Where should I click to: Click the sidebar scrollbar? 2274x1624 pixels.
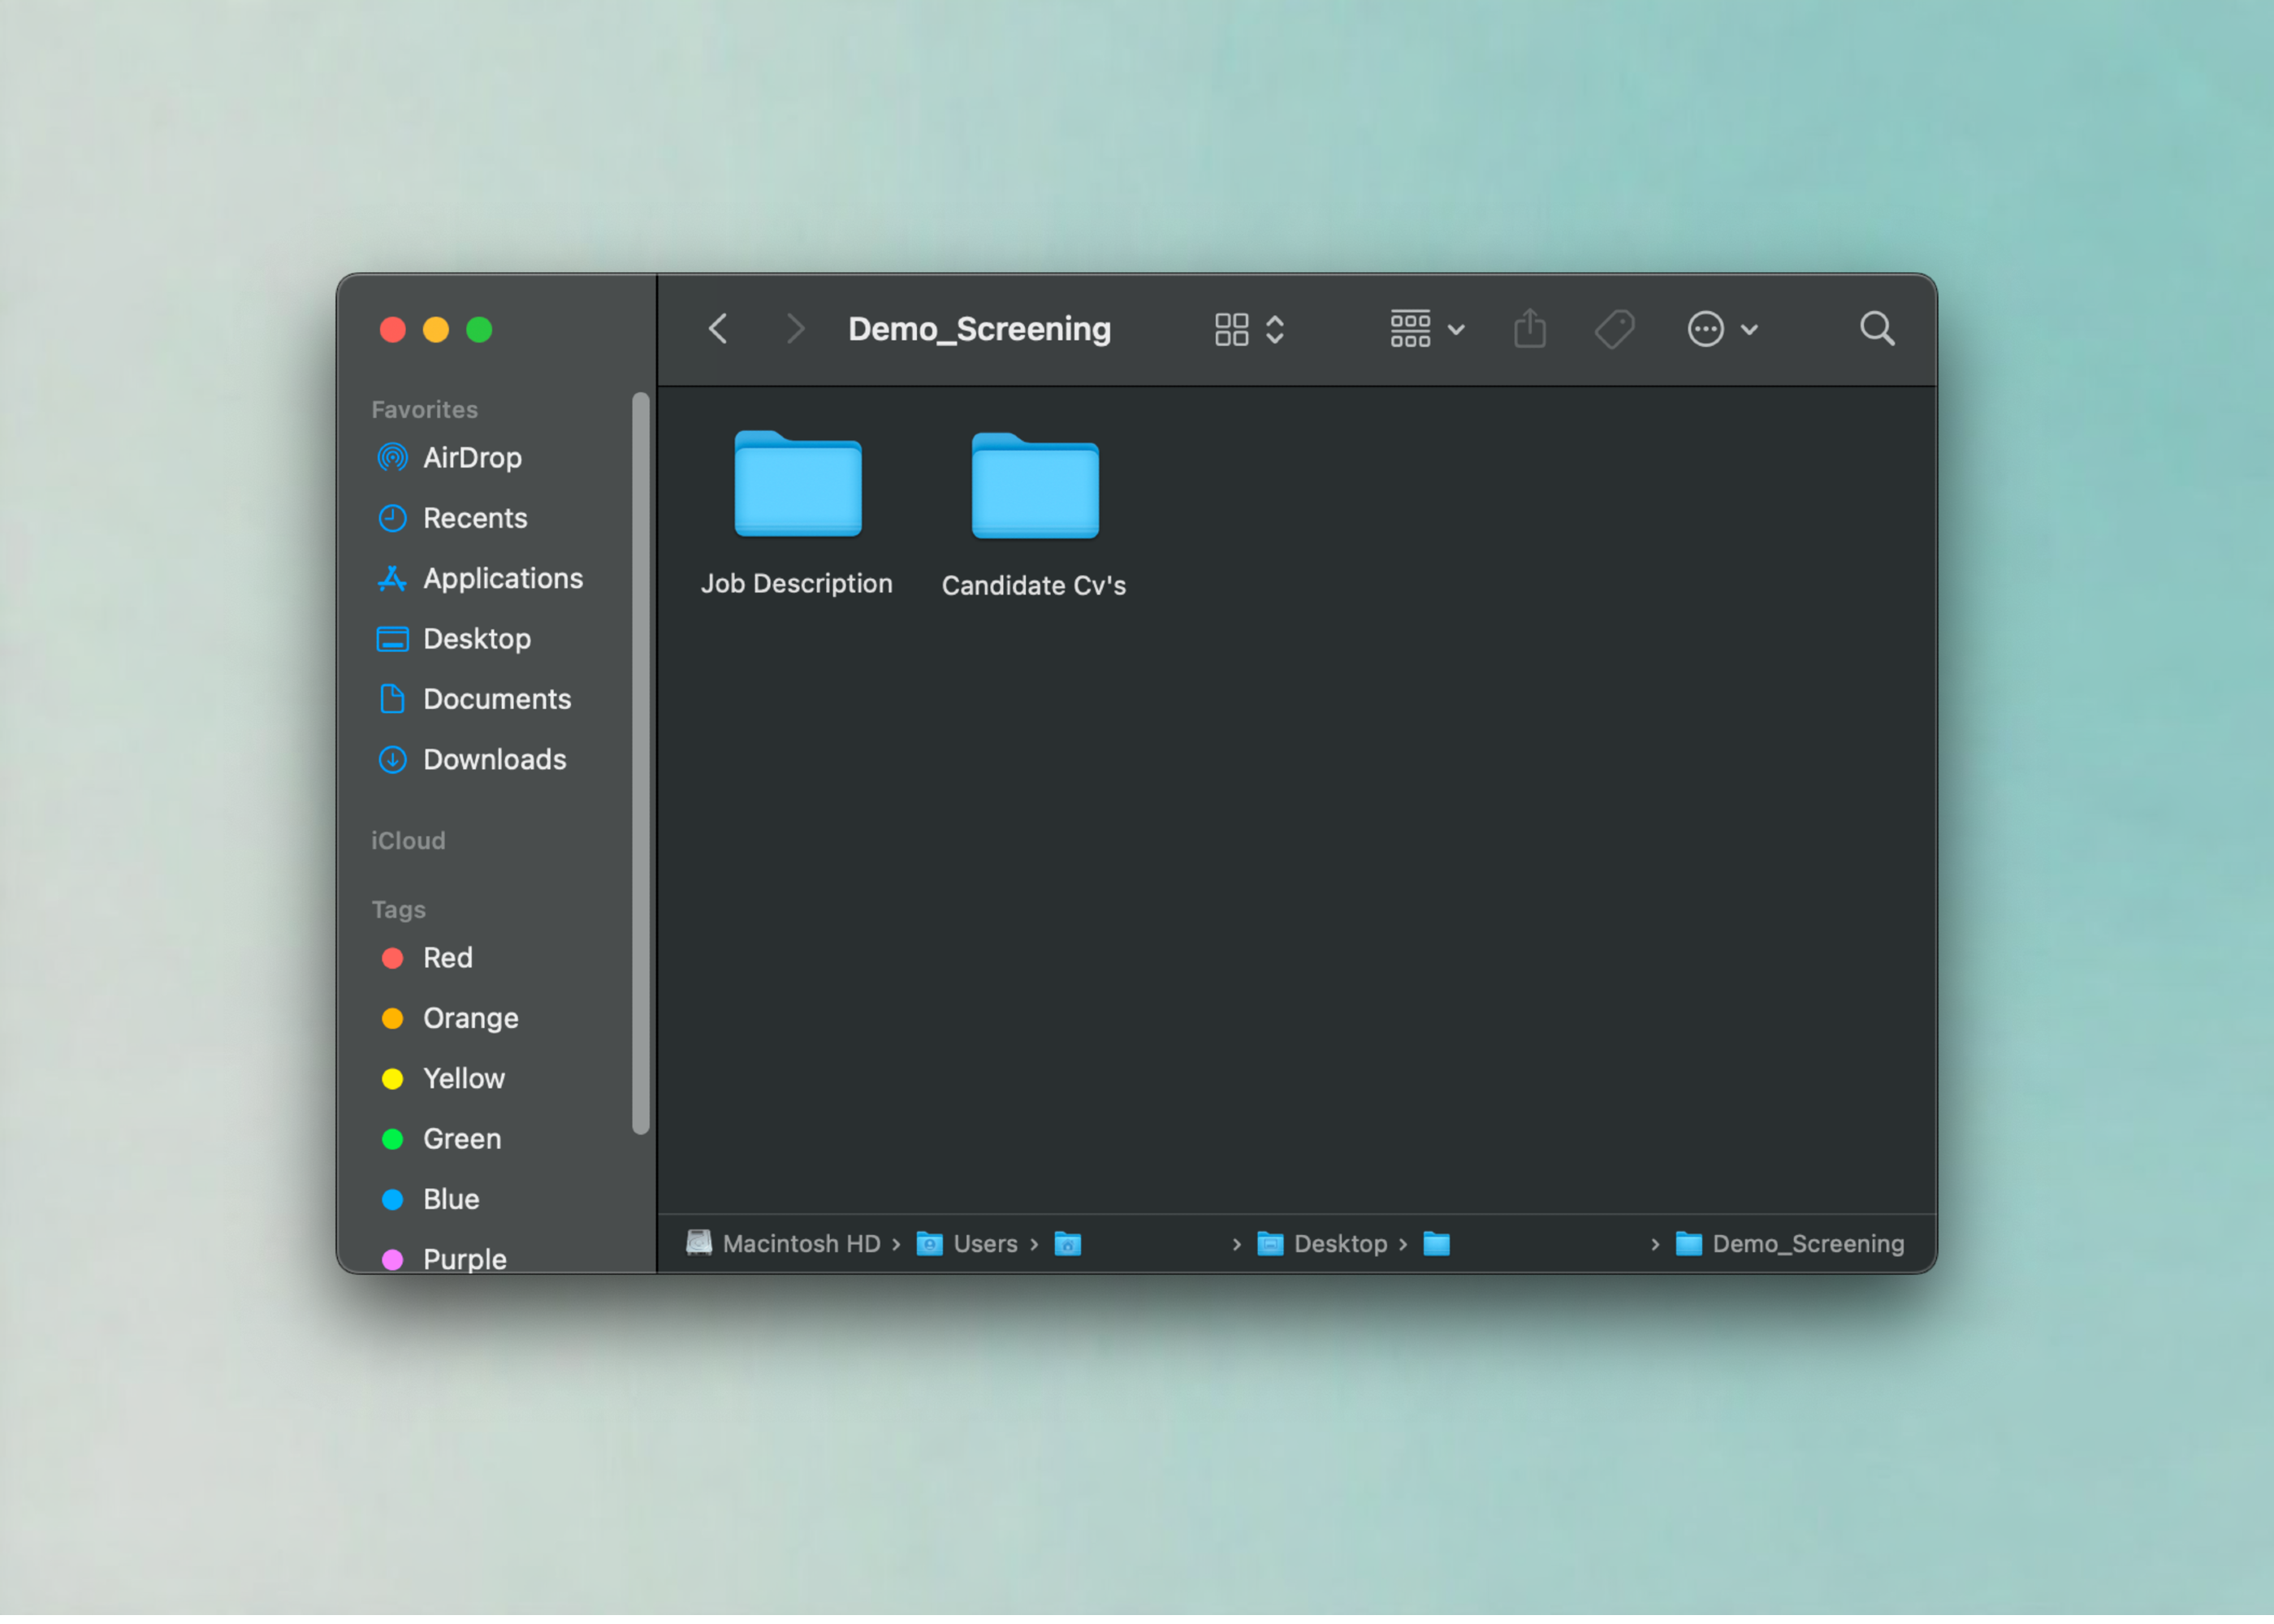click(641, 763)
